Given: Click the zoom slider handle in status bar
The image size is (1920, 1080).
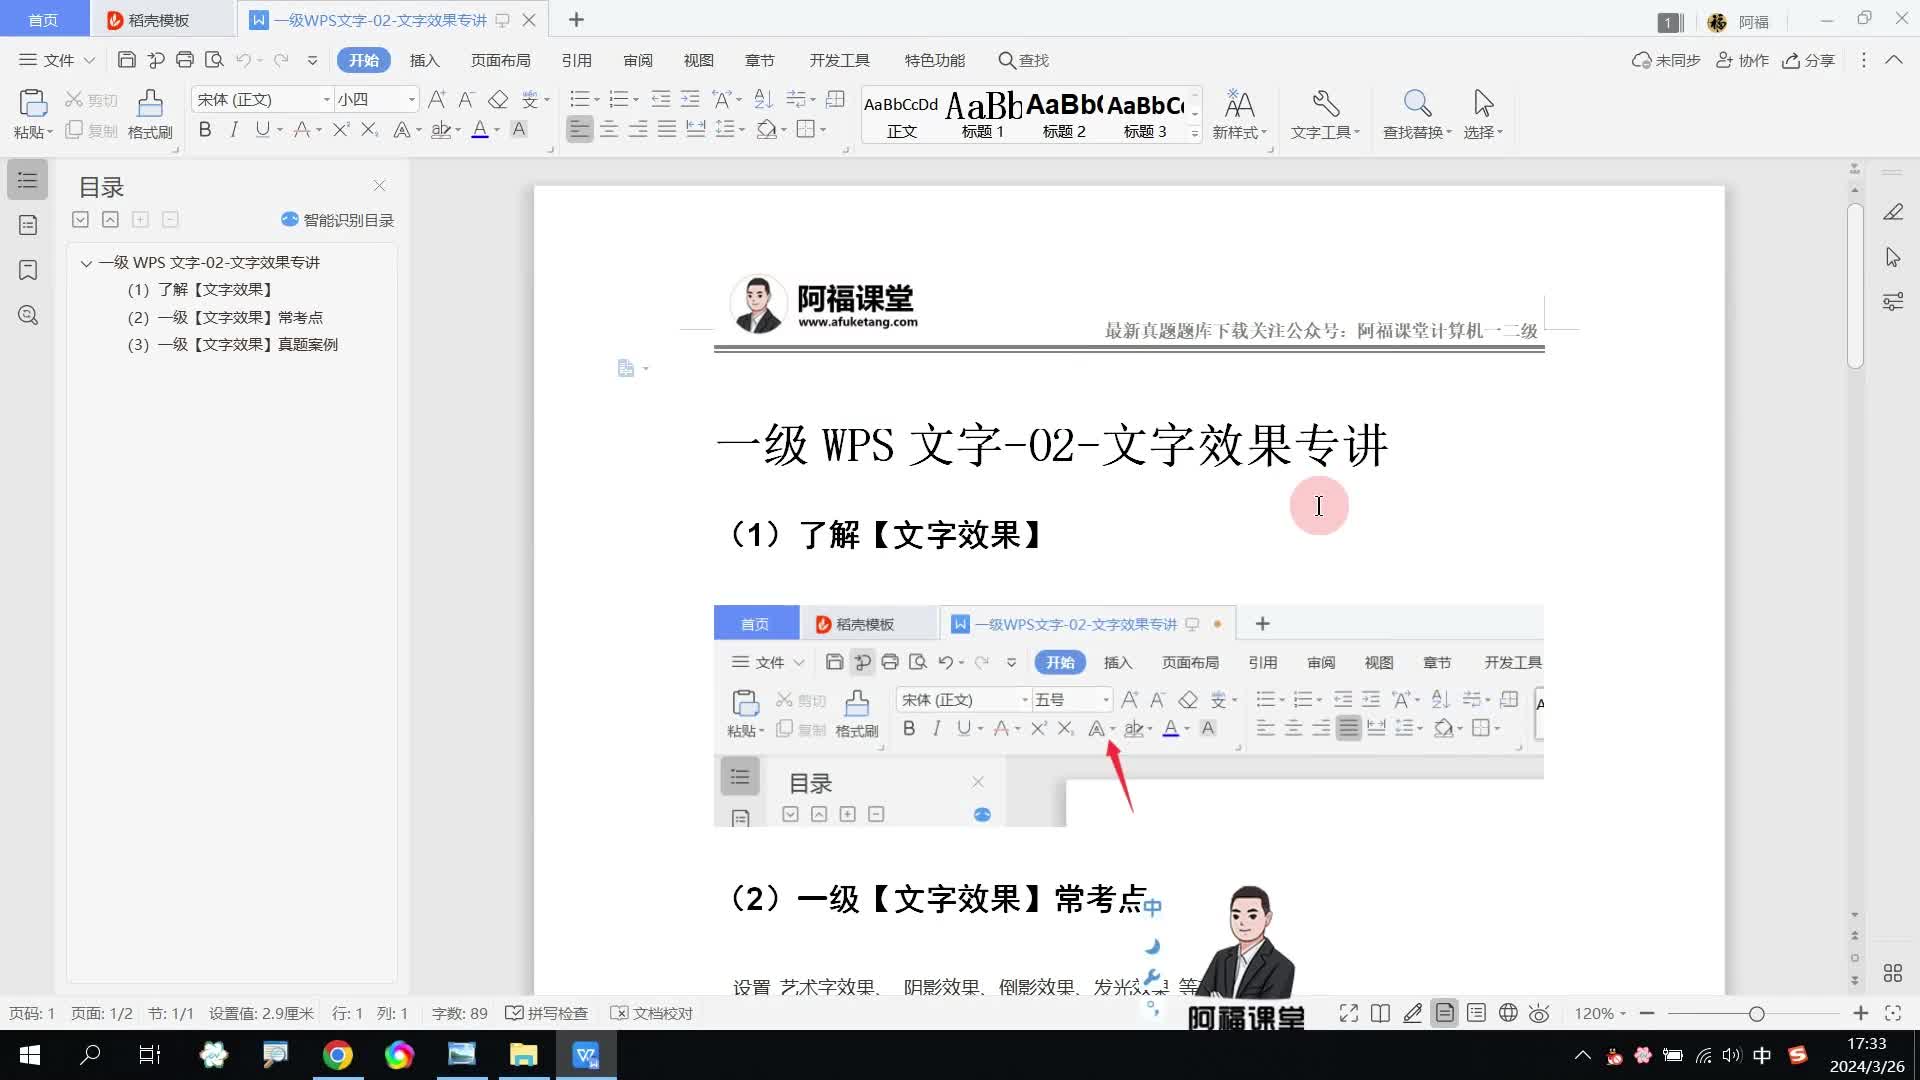Looking at the screenshot, I should (1756, 1013).
